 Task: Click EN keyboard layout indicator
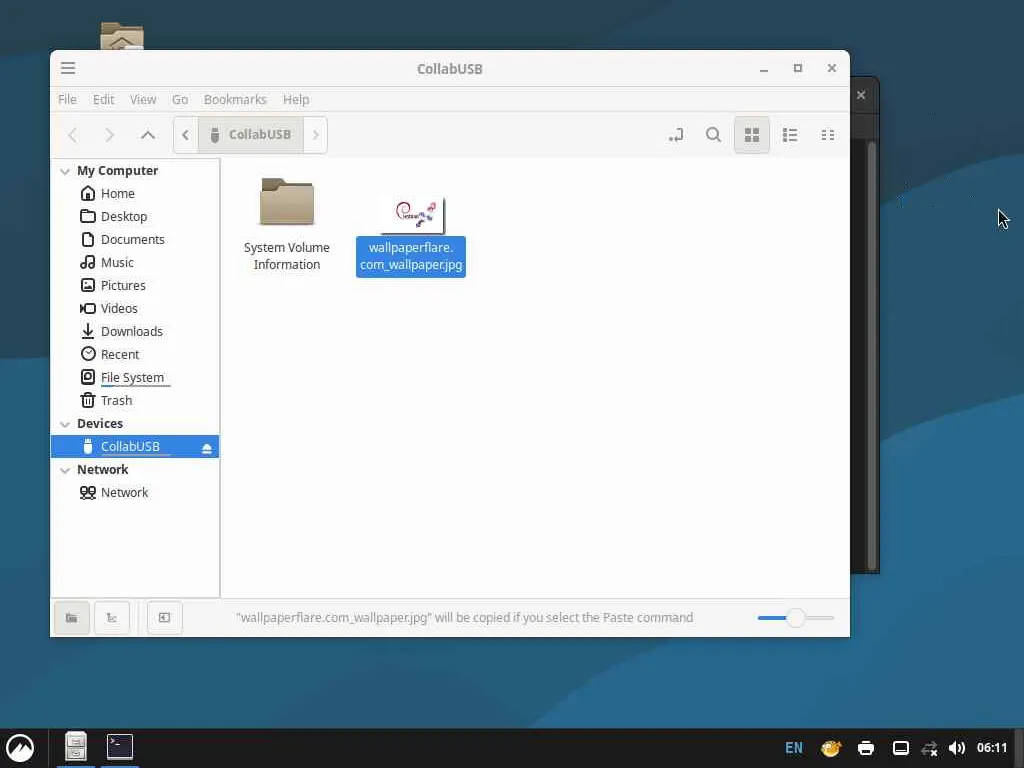pyautogui.click(x=794, y=748)
